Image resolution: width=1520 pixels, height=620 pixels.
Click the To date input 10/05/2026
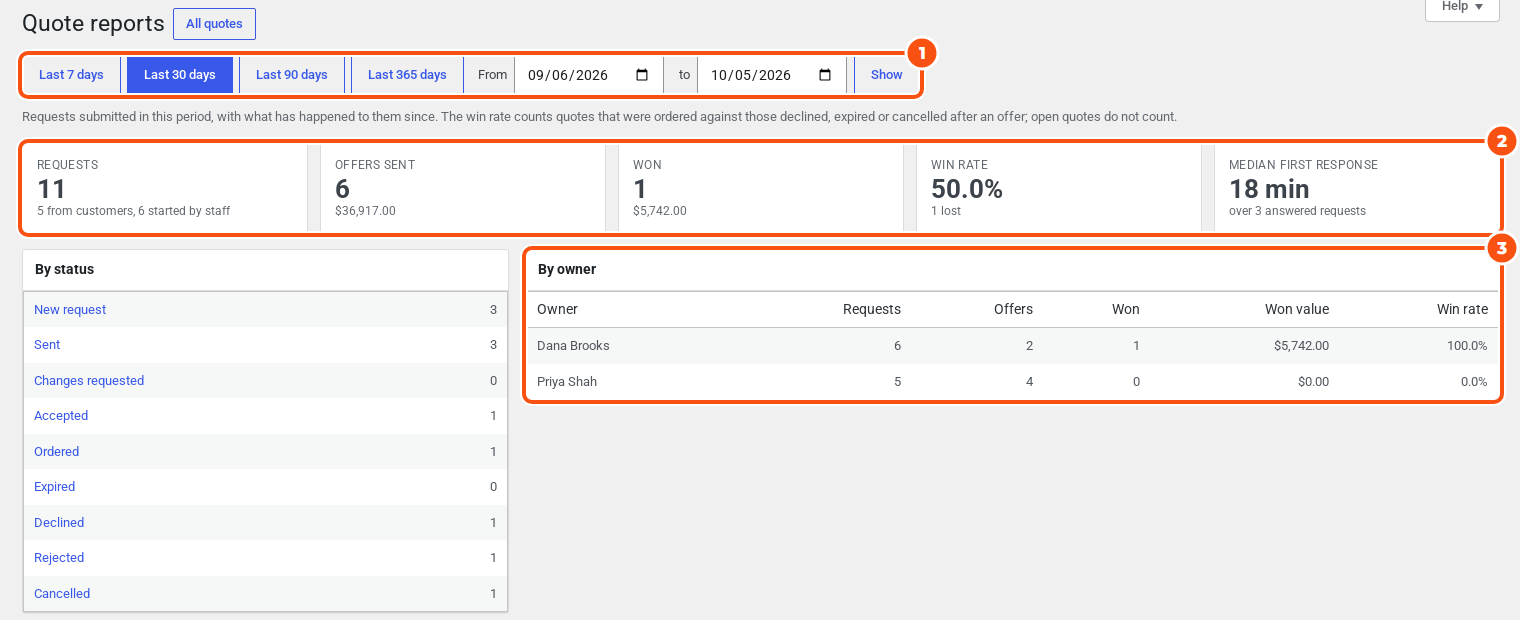point(772,75)
